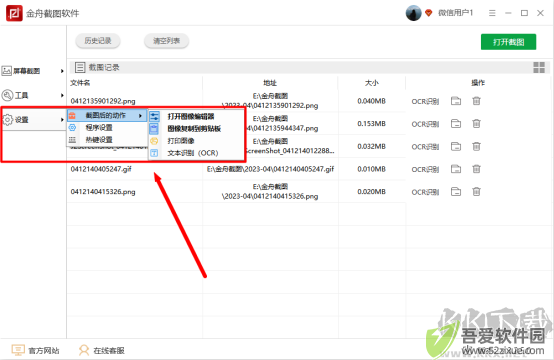
Task: Delete the 0412140405247.gif entry via trash icon
Action: click(476, 169)
